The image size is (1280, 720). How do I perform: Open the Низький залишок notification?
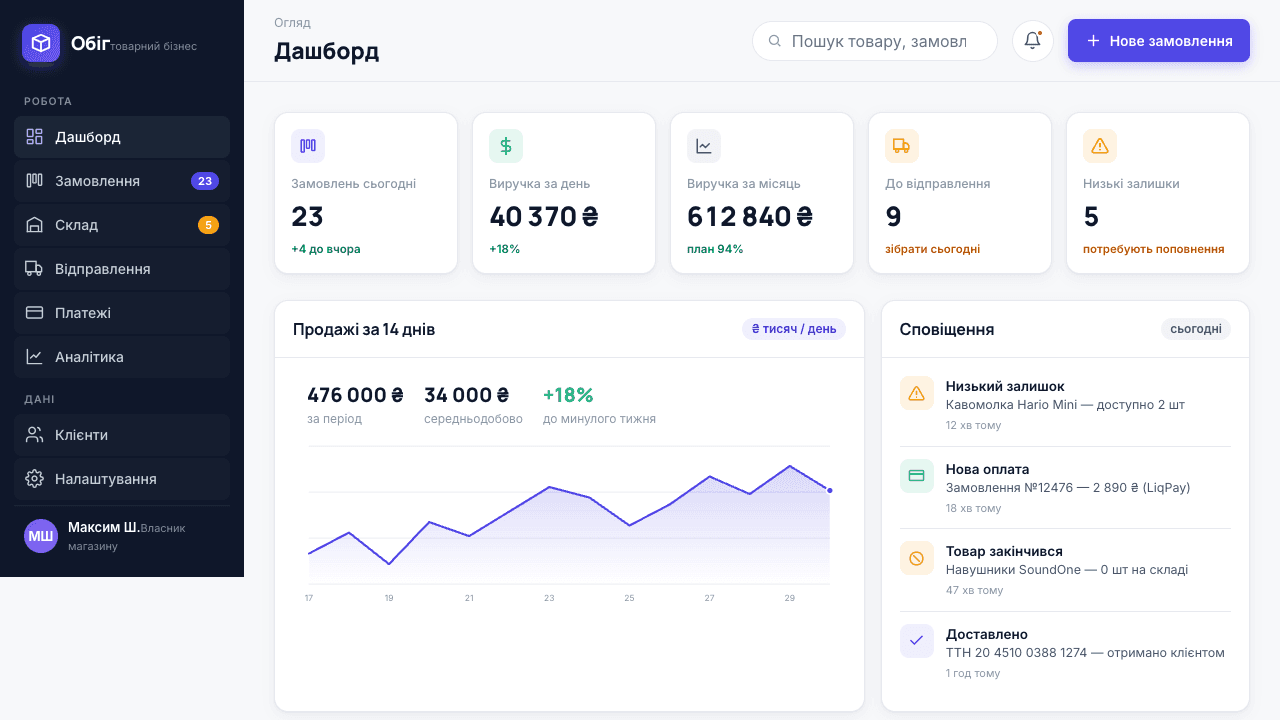tap(1065, 405)
